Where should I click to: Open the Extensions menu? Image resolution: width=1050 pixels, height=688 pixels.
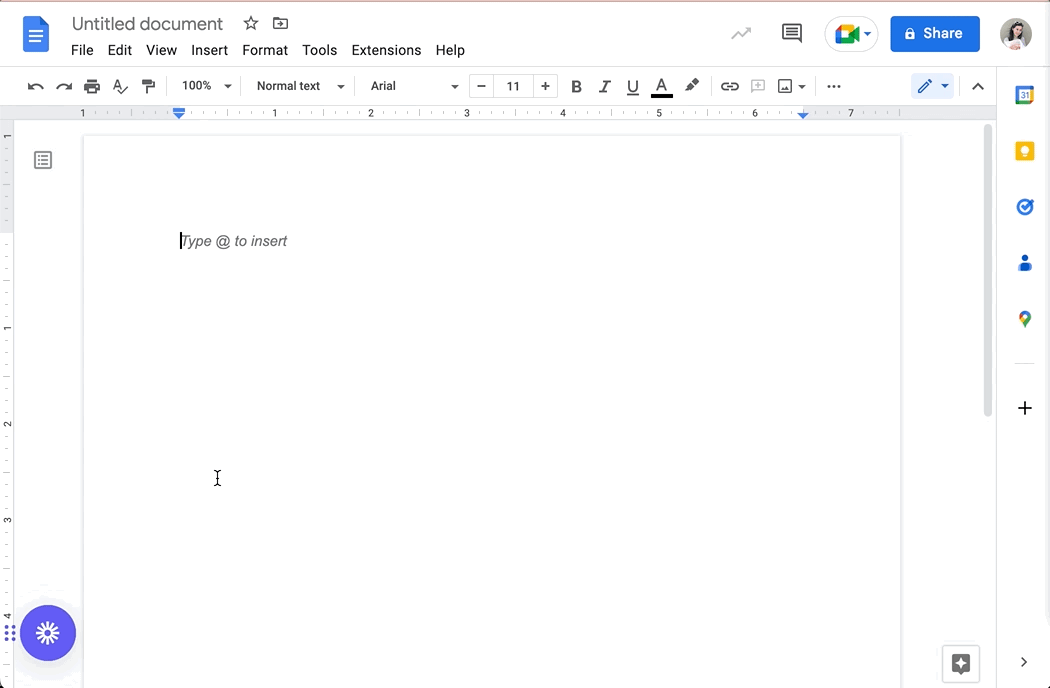pyautogui.click(x=386, y=50)
